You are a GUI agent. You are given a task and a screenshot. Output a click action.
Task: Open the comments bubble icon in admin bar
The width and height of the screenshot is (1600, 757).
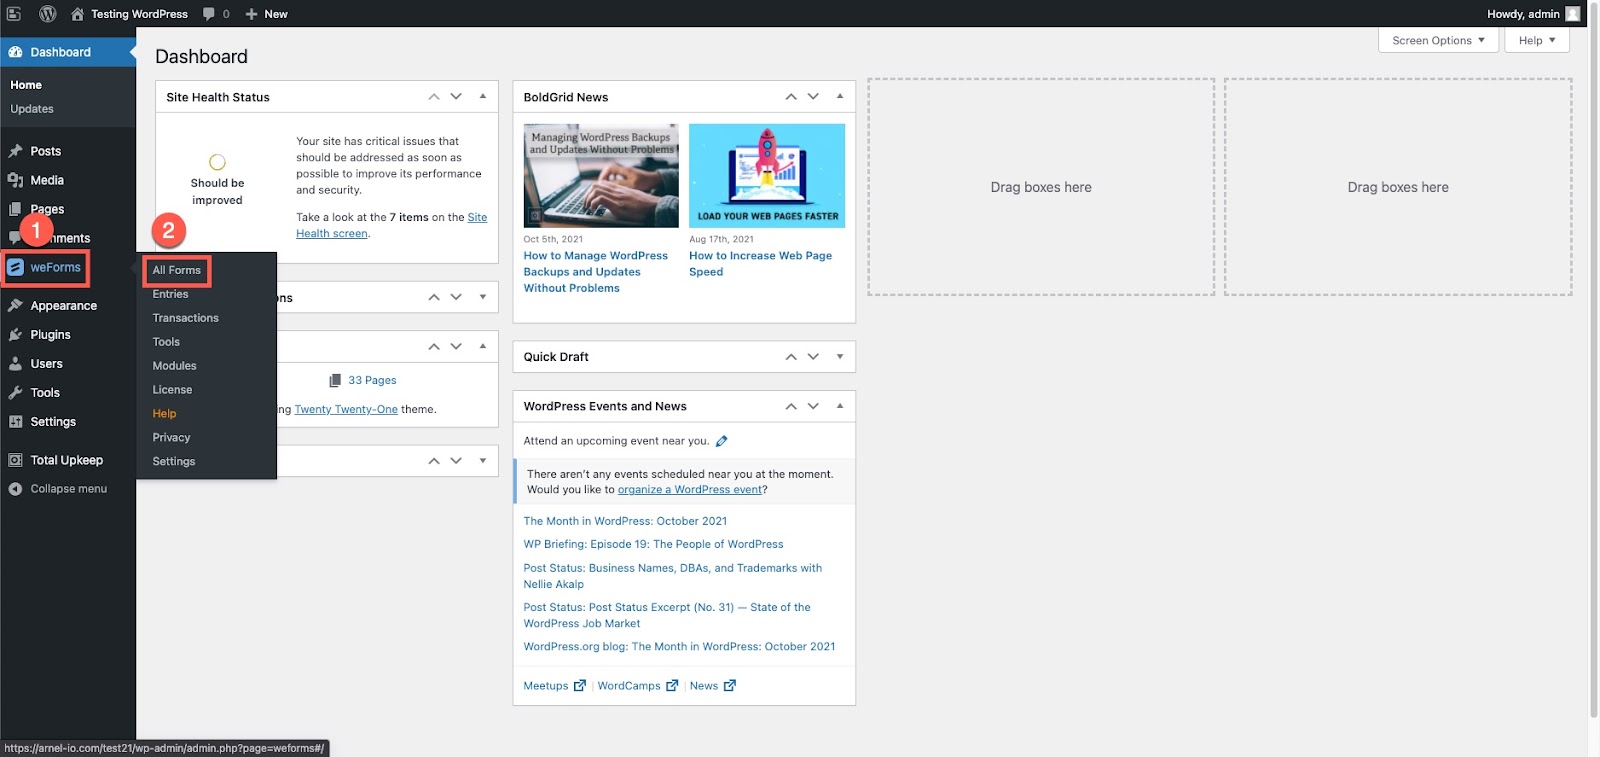pyautogui.click(x=209, y=14)
